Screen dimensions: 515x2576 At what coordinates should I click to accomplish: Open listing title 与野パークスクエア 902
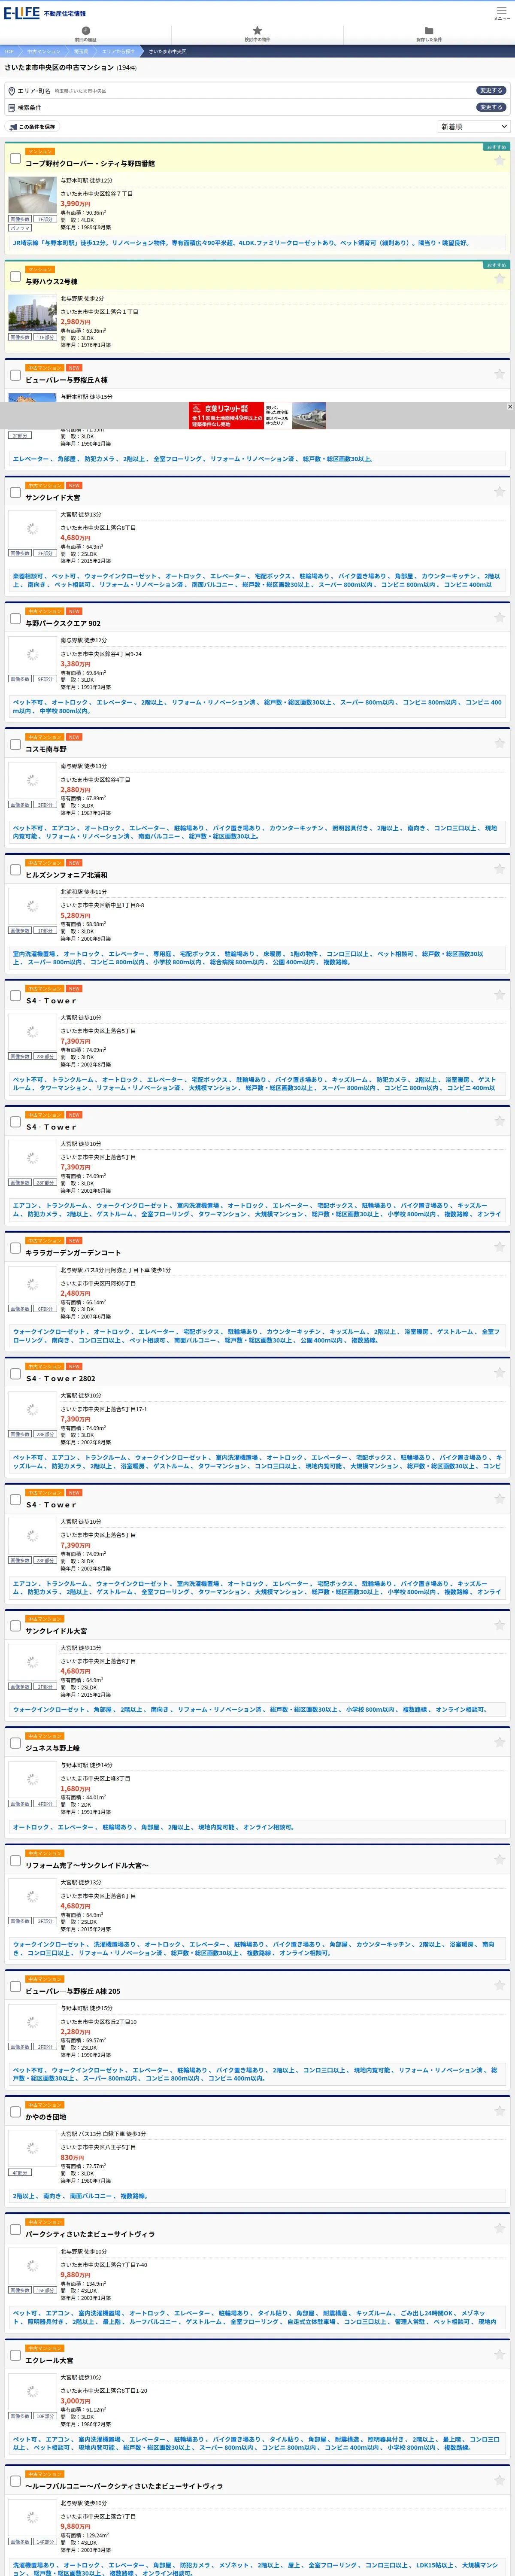click(63, 623)
